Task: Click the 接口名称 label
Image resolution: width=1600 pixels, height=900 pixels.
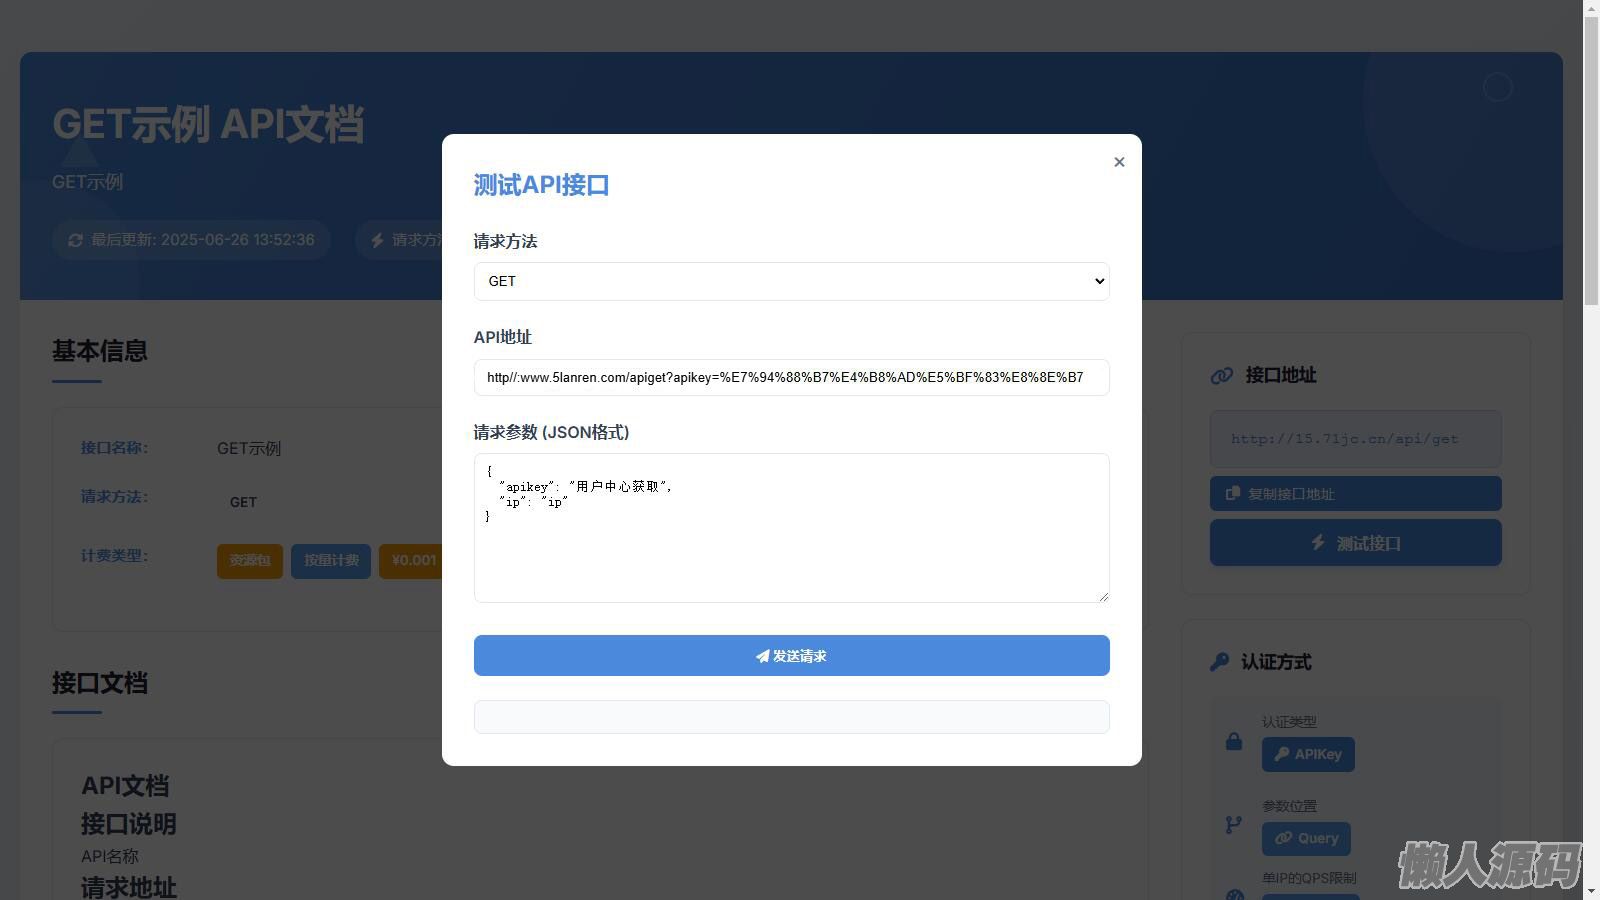Action: pos(114,448)
